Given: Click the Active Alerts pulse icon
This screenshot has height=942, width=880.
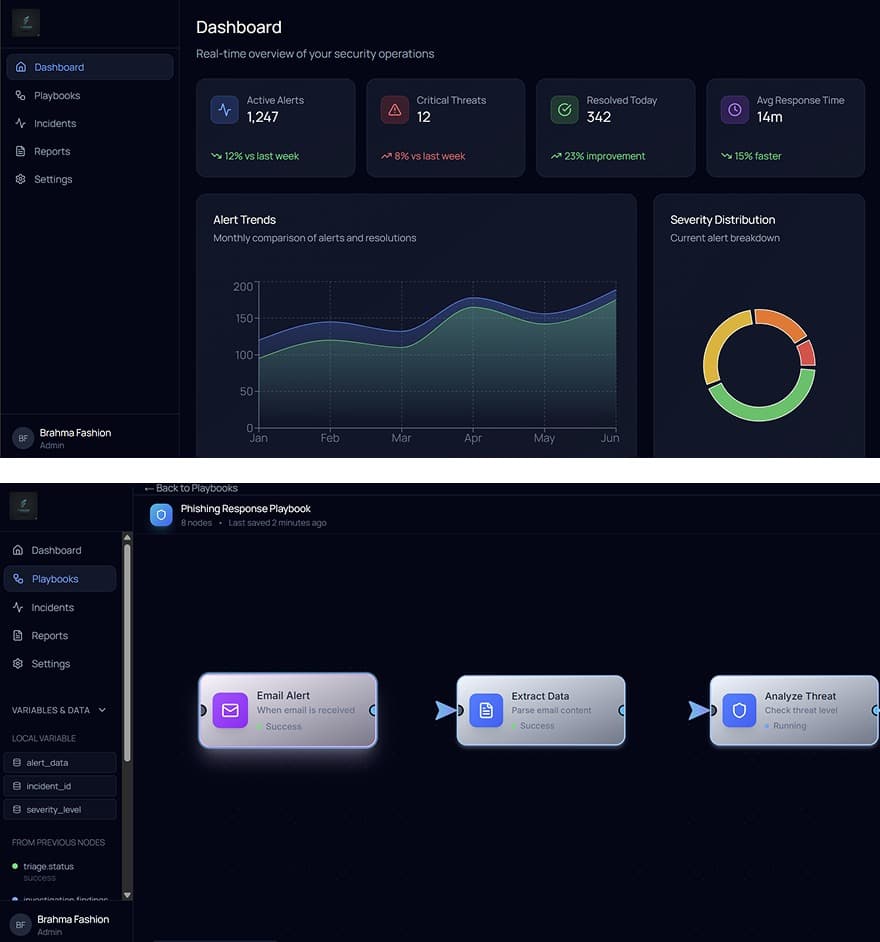Looking at the screenshot, I should click(224, 110).
